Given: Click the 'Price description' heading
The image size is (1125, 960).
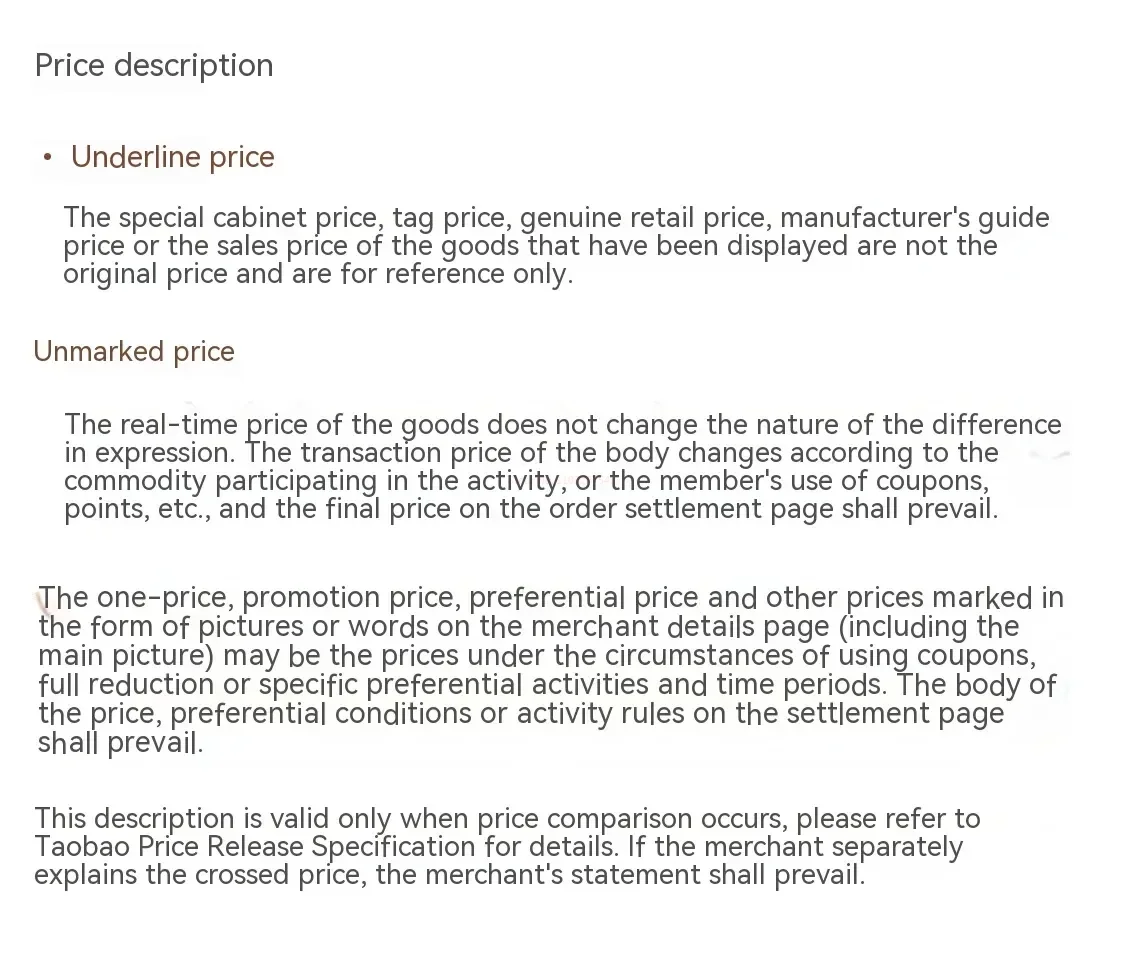Looking at the screenshot, I should point(154,65).
